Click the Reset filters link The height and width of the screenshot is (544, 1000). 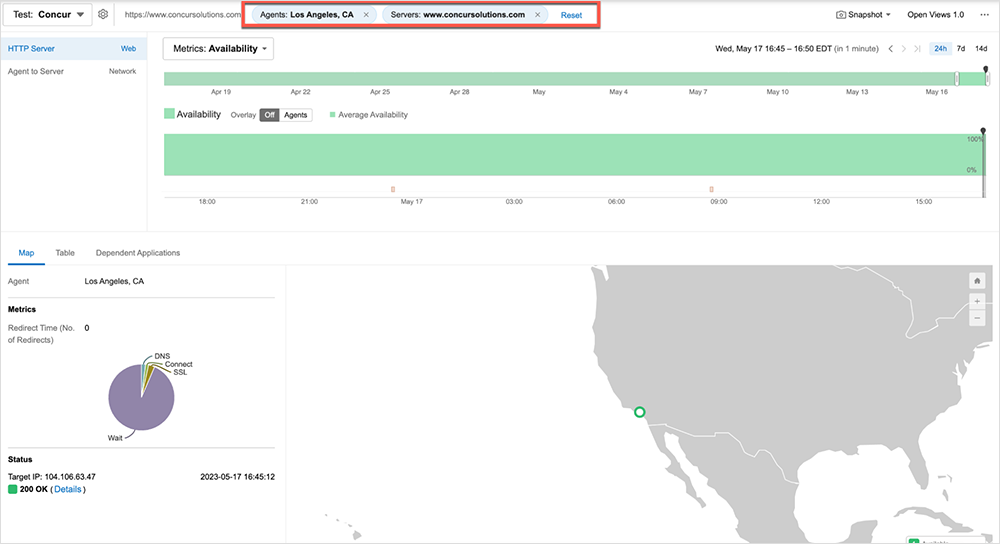coord(571,15)
